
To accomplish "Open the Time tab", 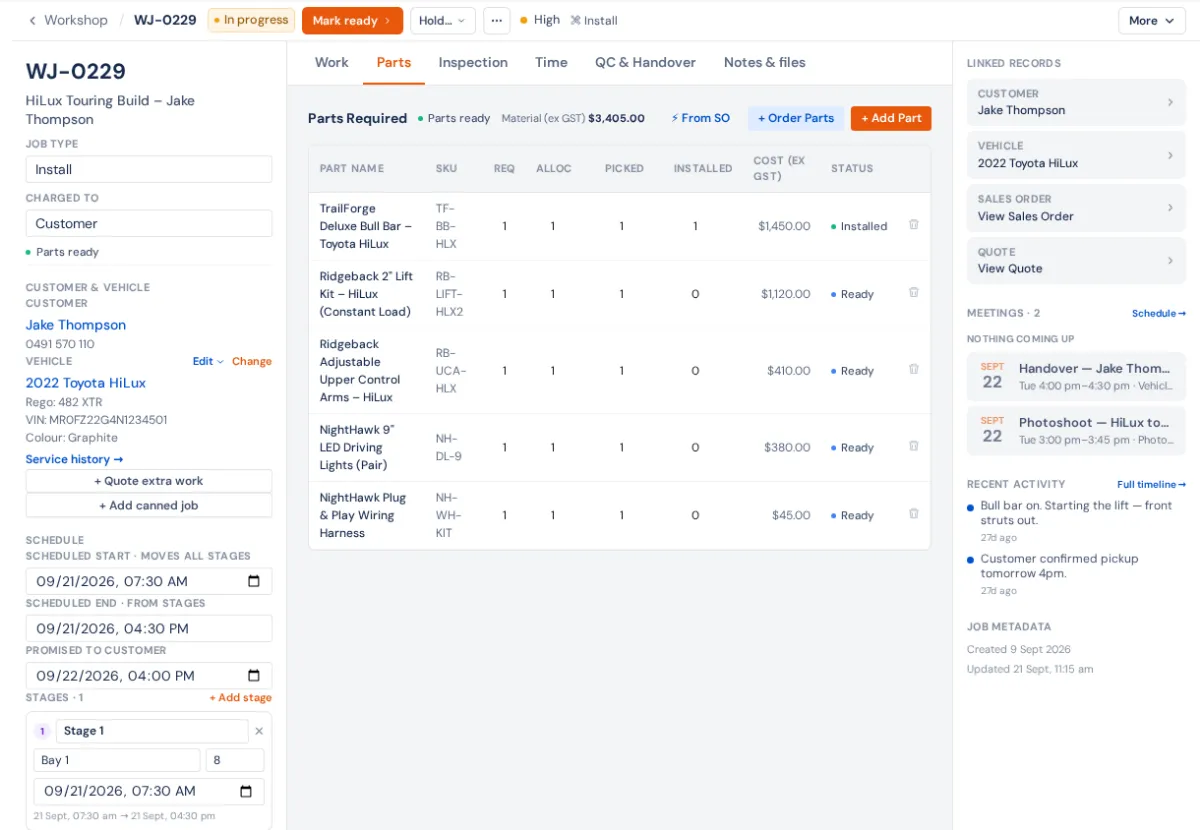I will pos(551,62).
